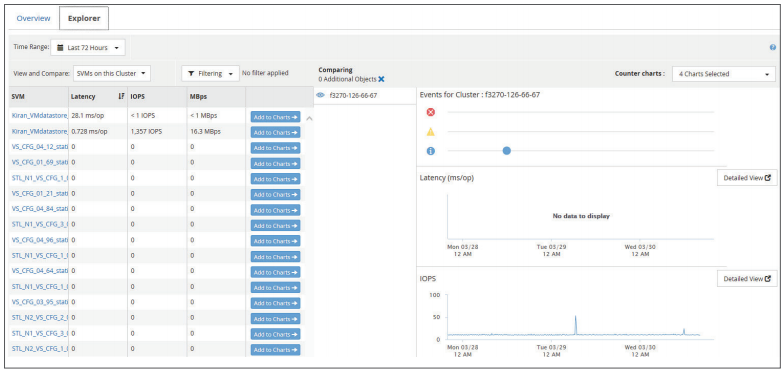The image size is (784, 372).
Task: Click the No filter applied text
Action: coord(265,73)
